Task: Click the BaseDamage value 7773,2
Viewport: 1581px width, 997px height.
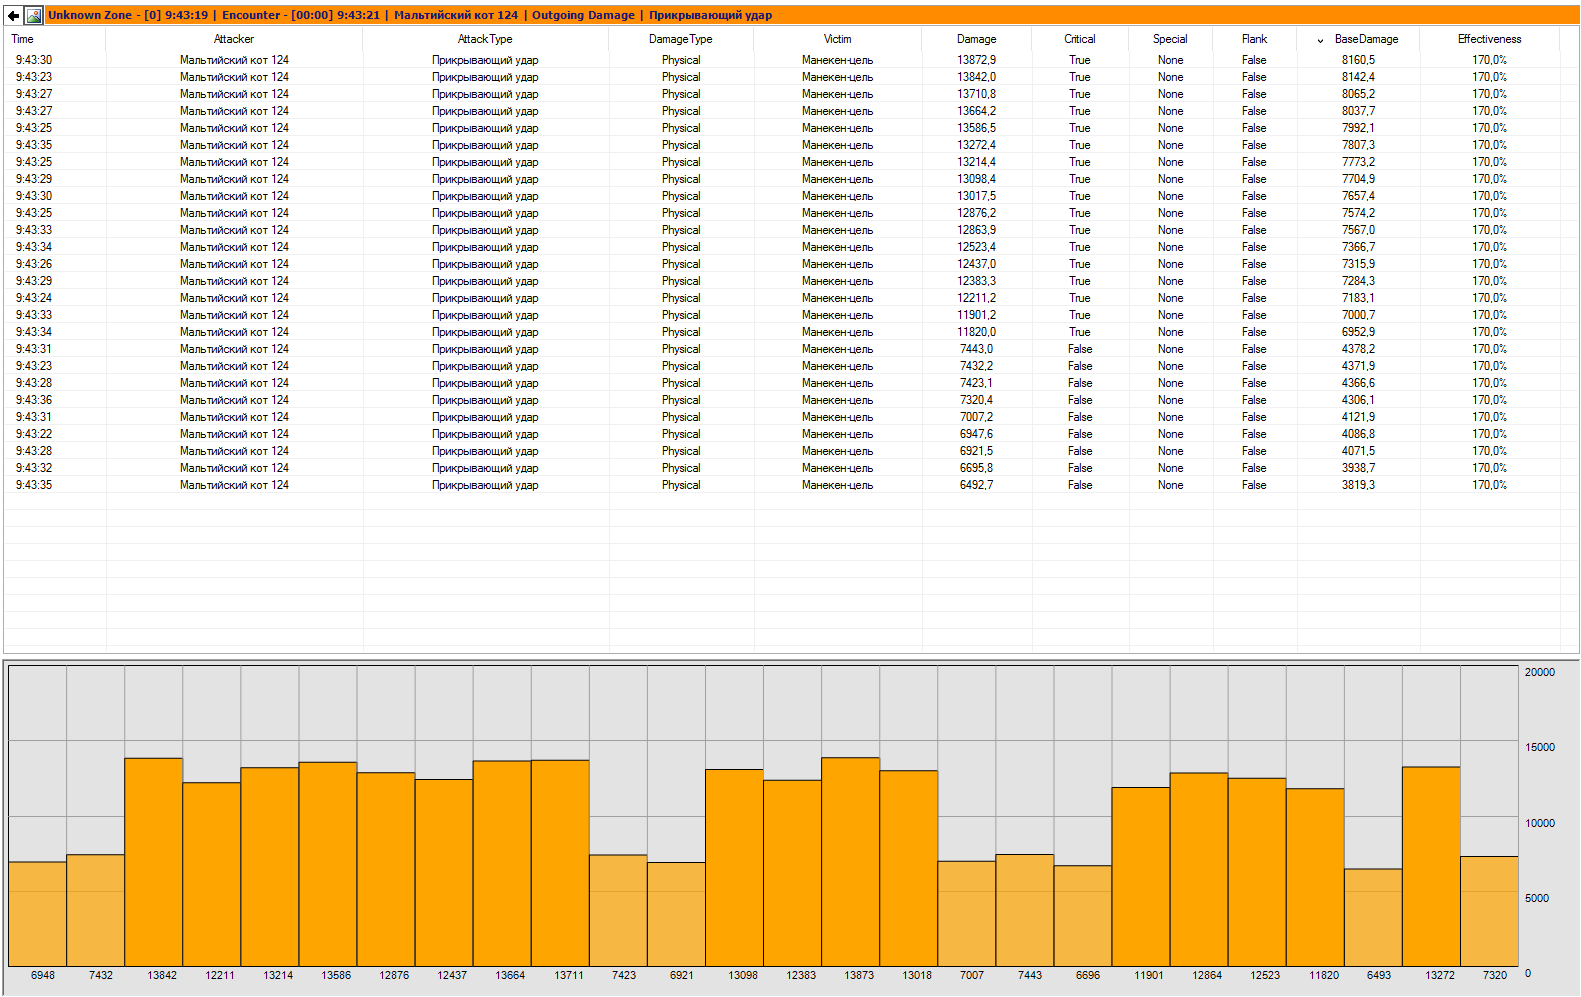Action: pyautogui.click(x=1358, y=162)
